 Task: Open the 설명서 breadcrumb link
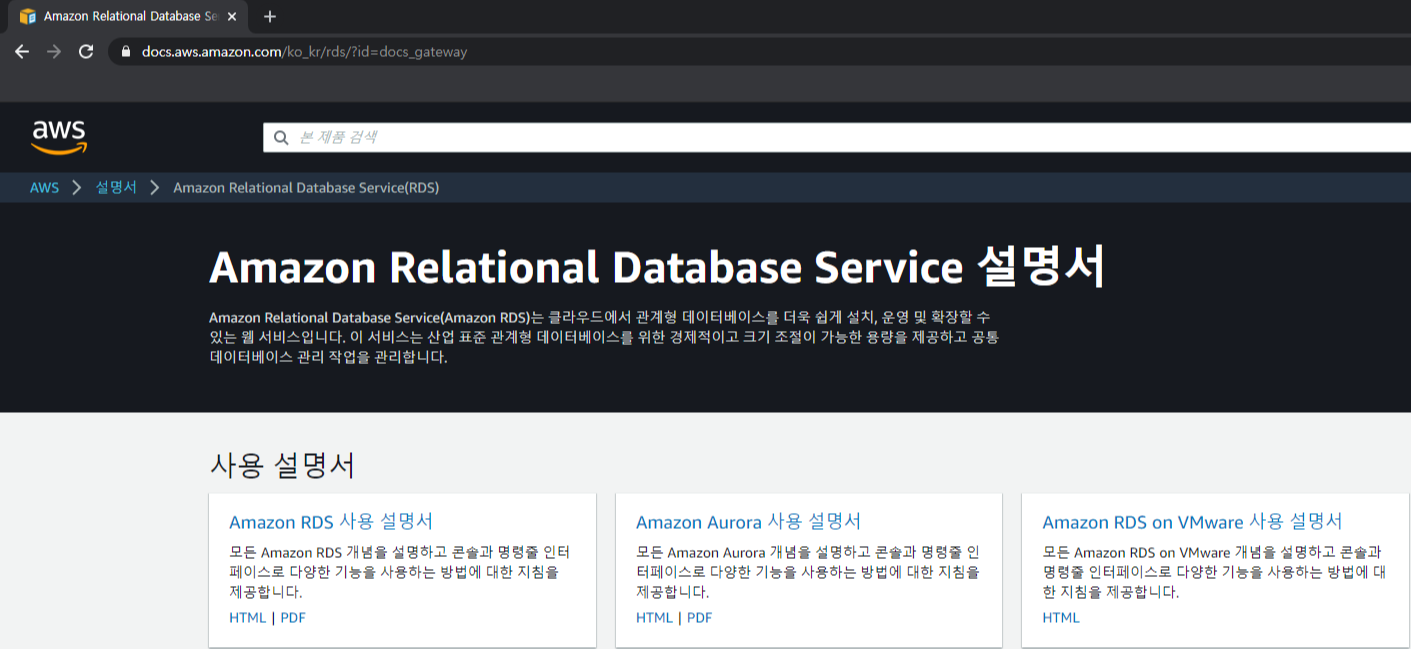(116, 187)
